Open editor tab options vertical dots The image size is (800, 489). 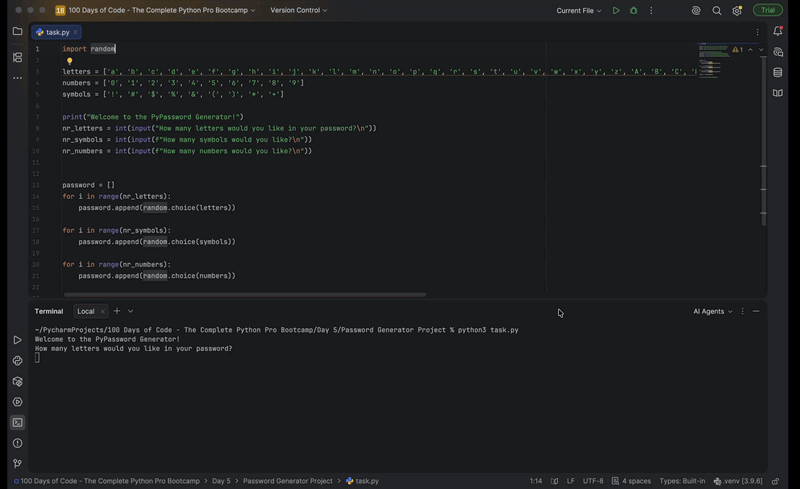[x=757, y=32]
